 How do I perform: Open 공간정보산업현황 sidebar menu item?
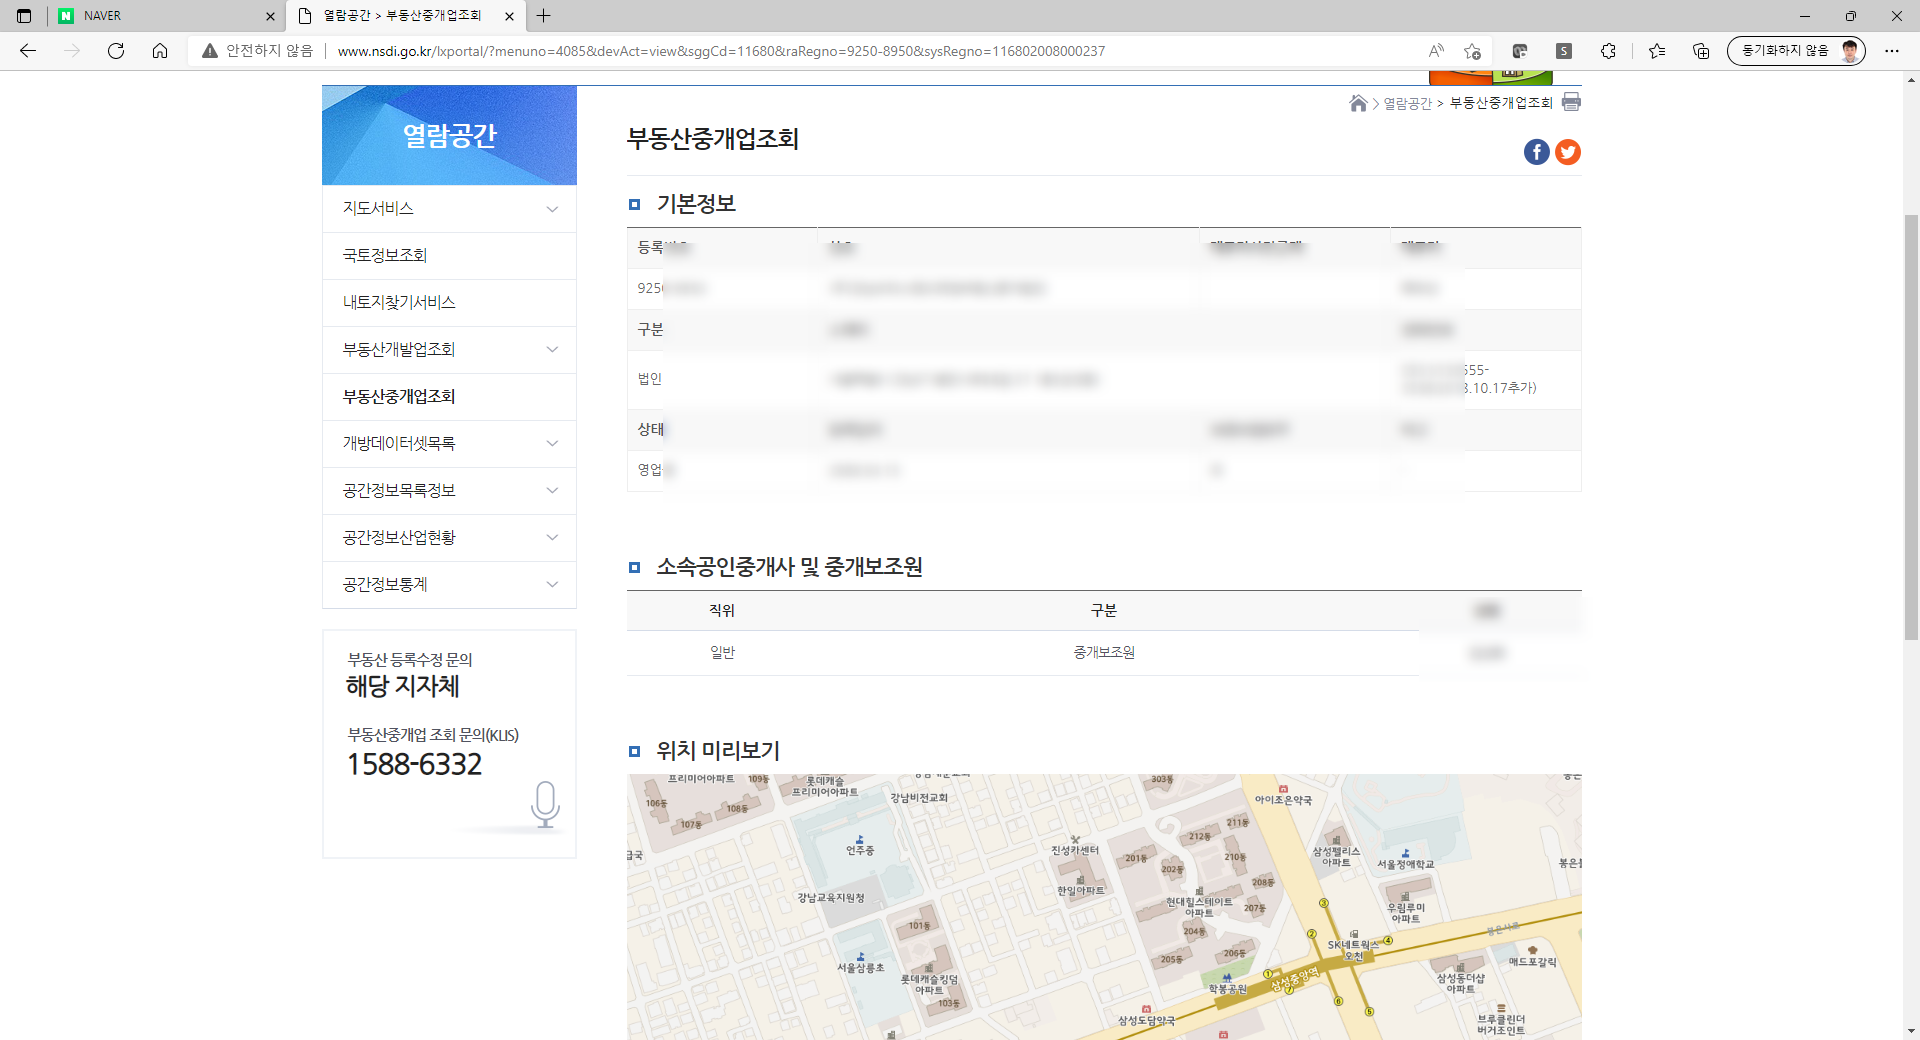449,538
